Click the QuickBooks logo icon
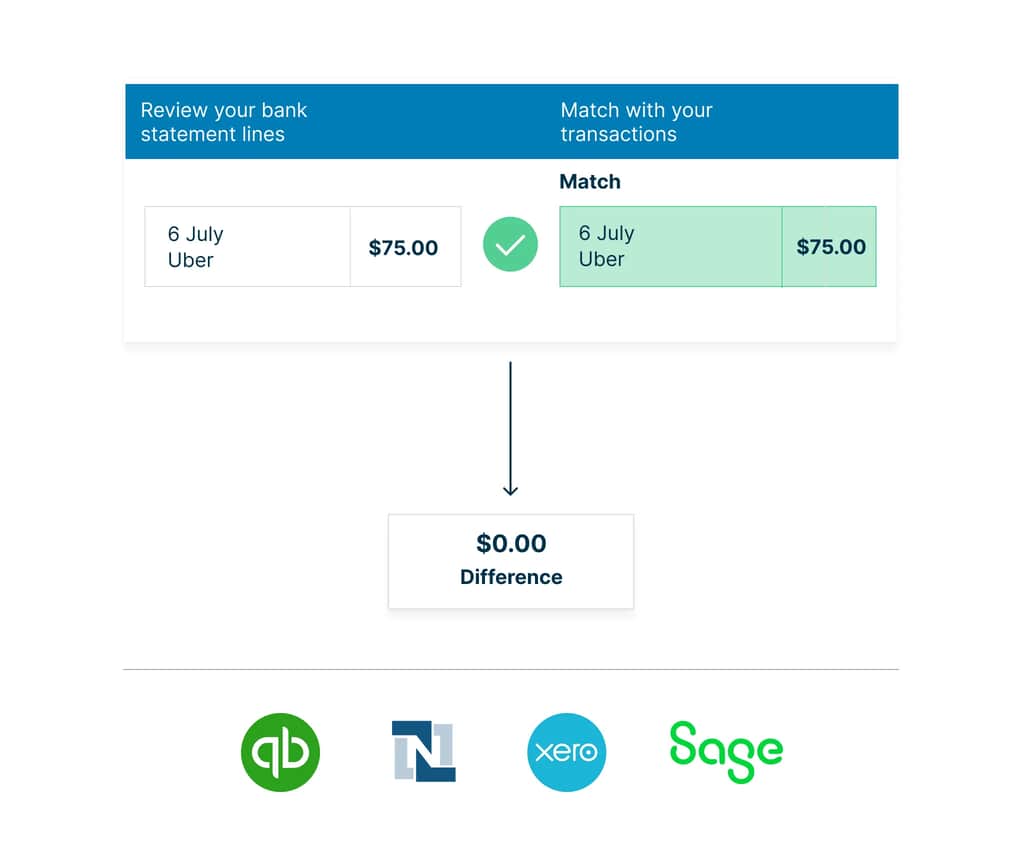 click(280, 752)
